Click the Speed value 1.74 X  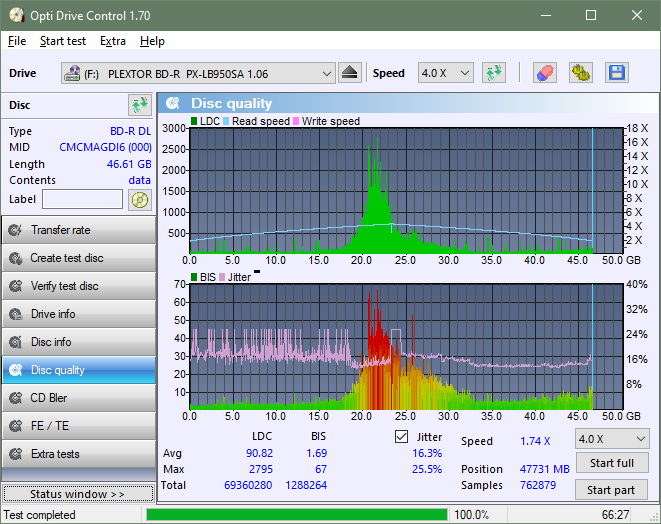pos(535,441)
